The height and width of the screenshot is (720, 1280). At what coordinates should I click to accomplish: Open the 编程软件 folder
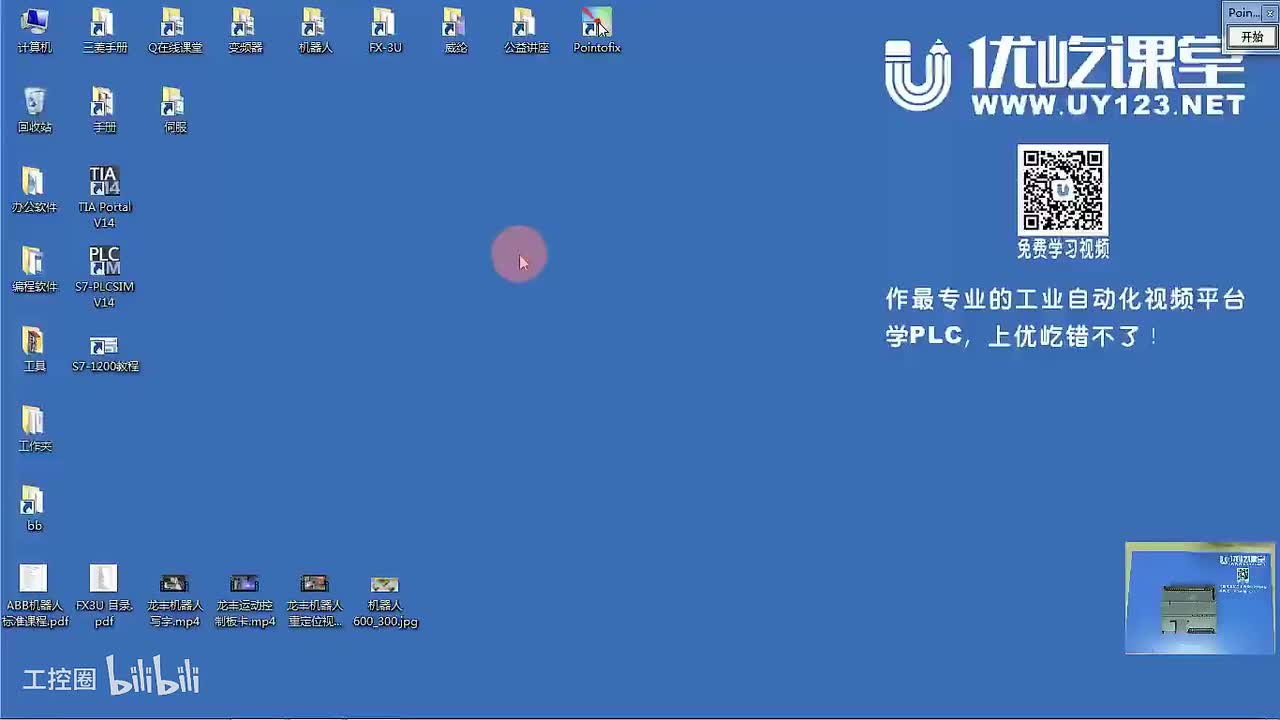(35, 269)
